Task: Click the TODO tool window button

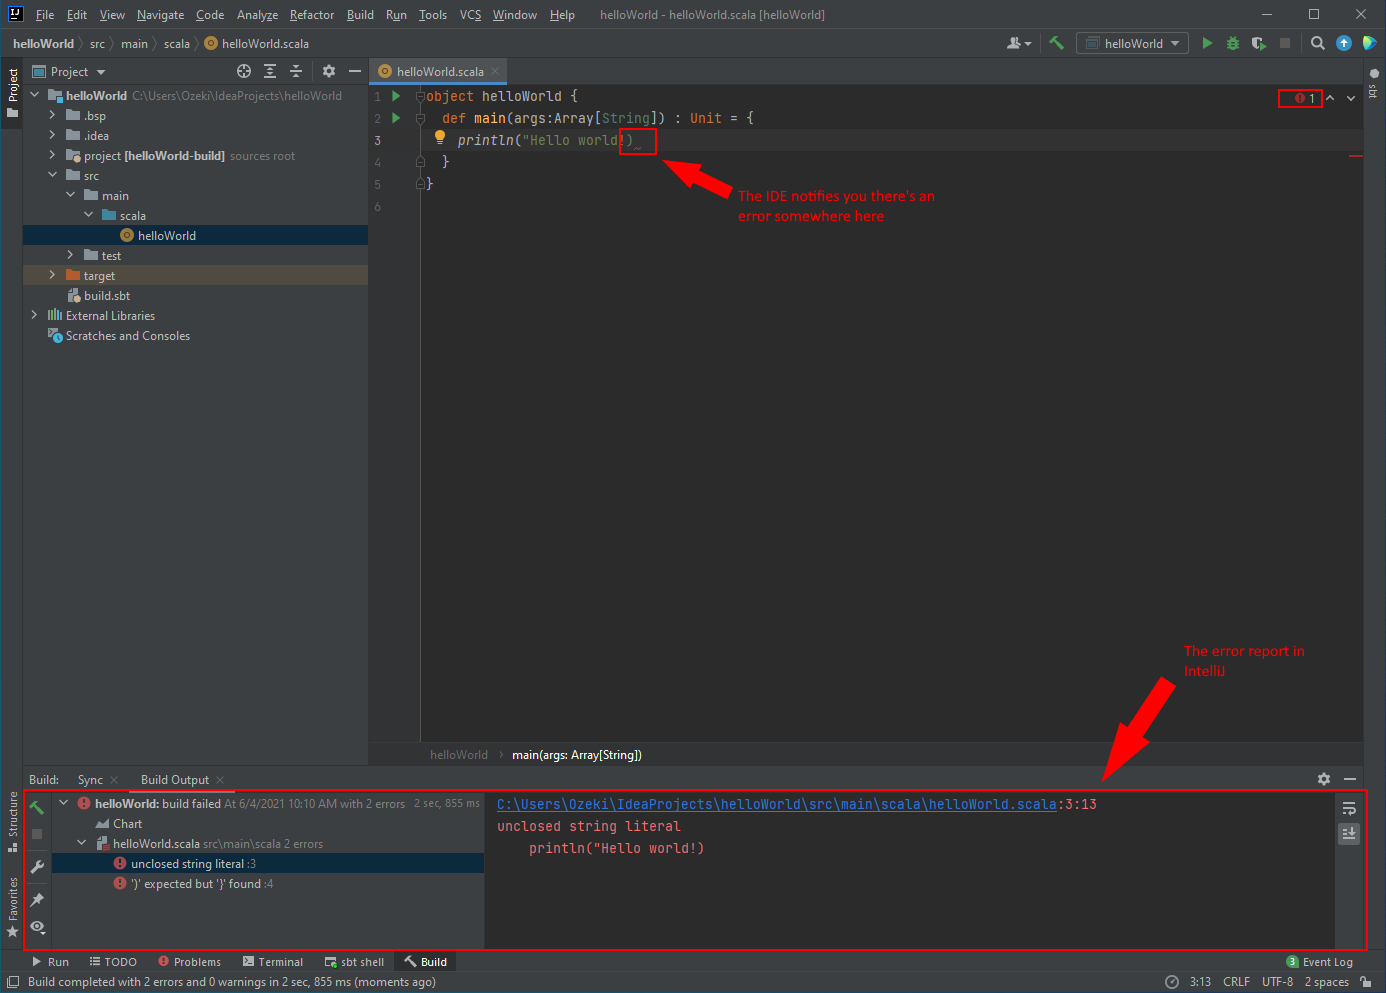Action: pos(113,962)
